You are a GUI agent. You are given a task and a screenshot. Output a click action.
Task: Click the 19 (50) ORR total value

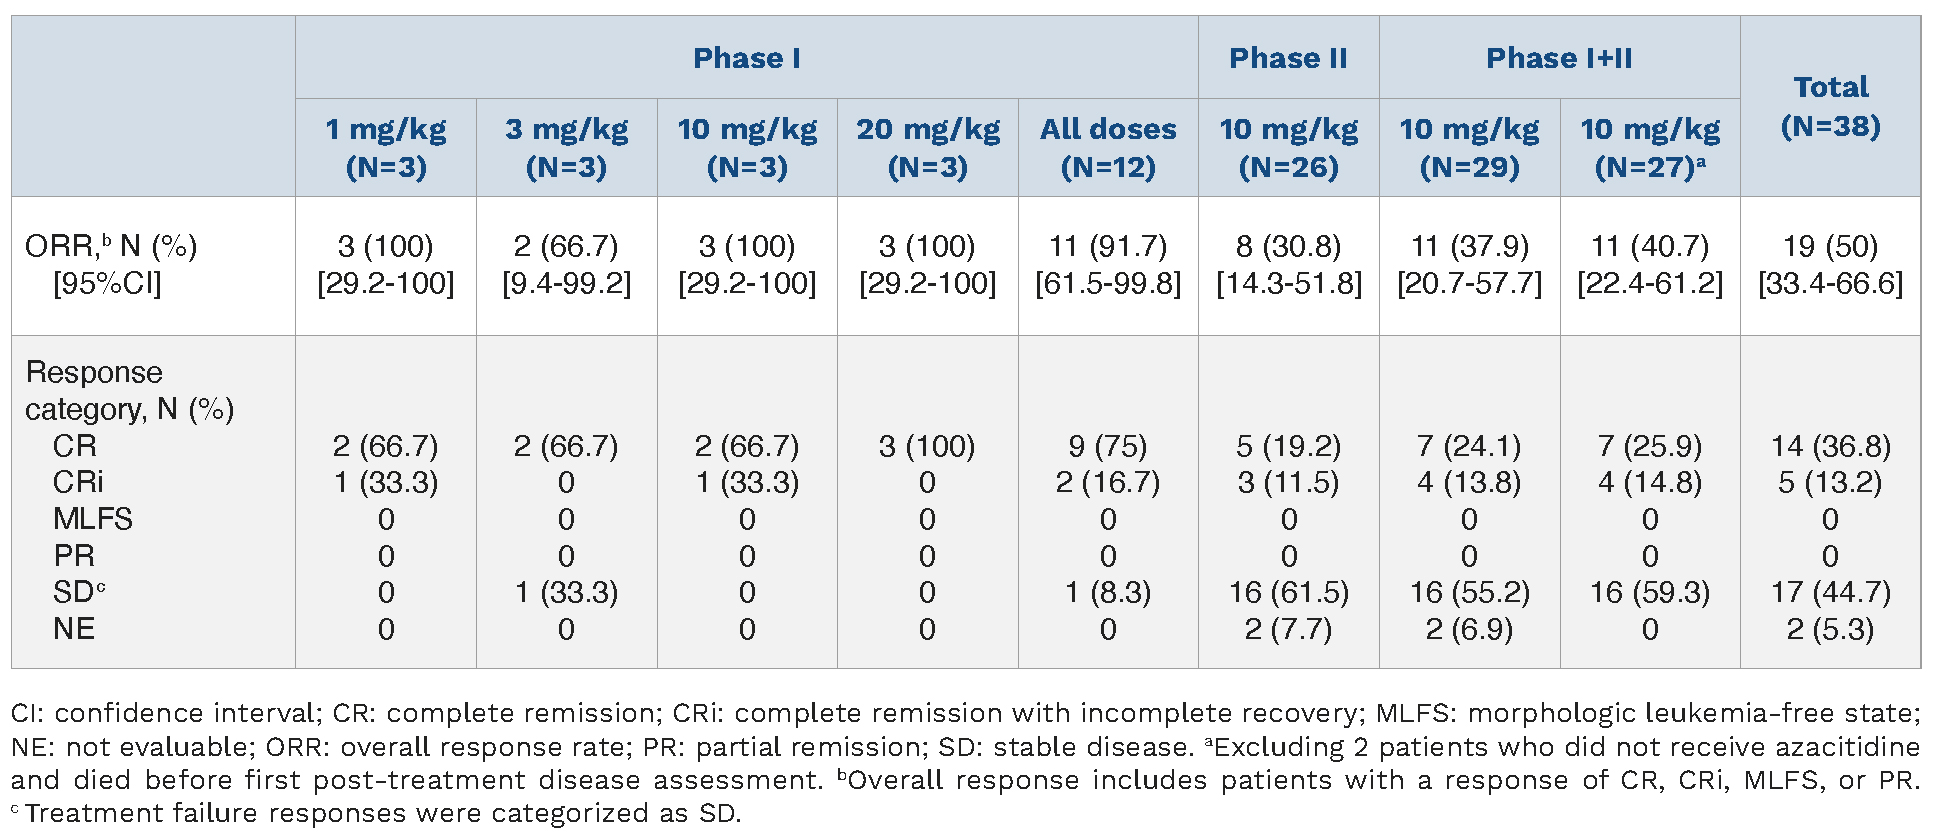(x=1830, y=246)
